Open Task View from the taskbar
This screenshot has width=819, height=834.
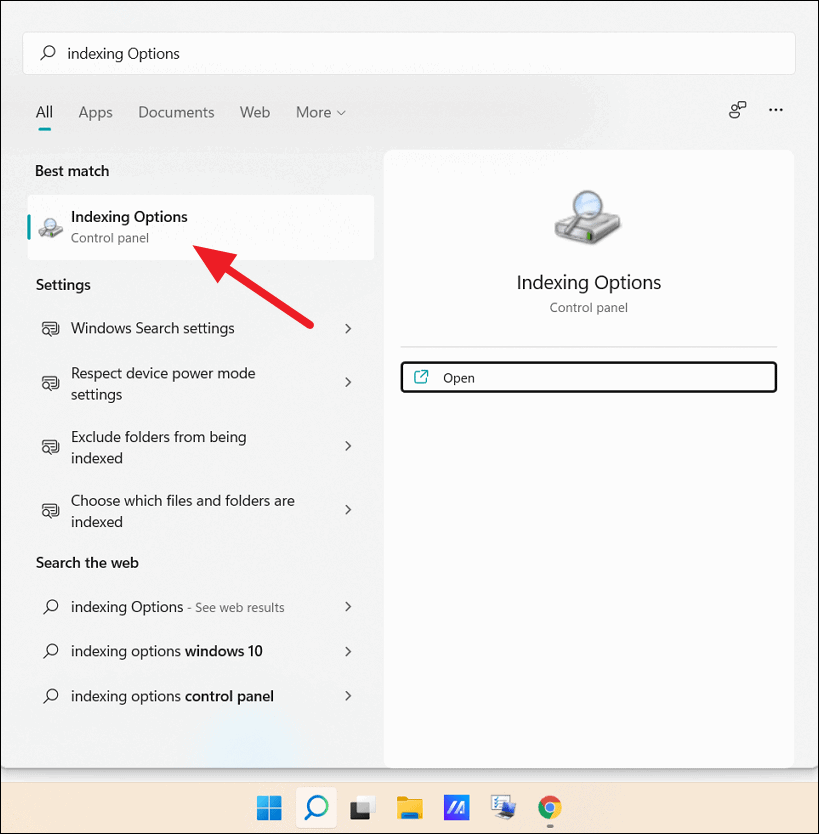click(x=362, y=807)
